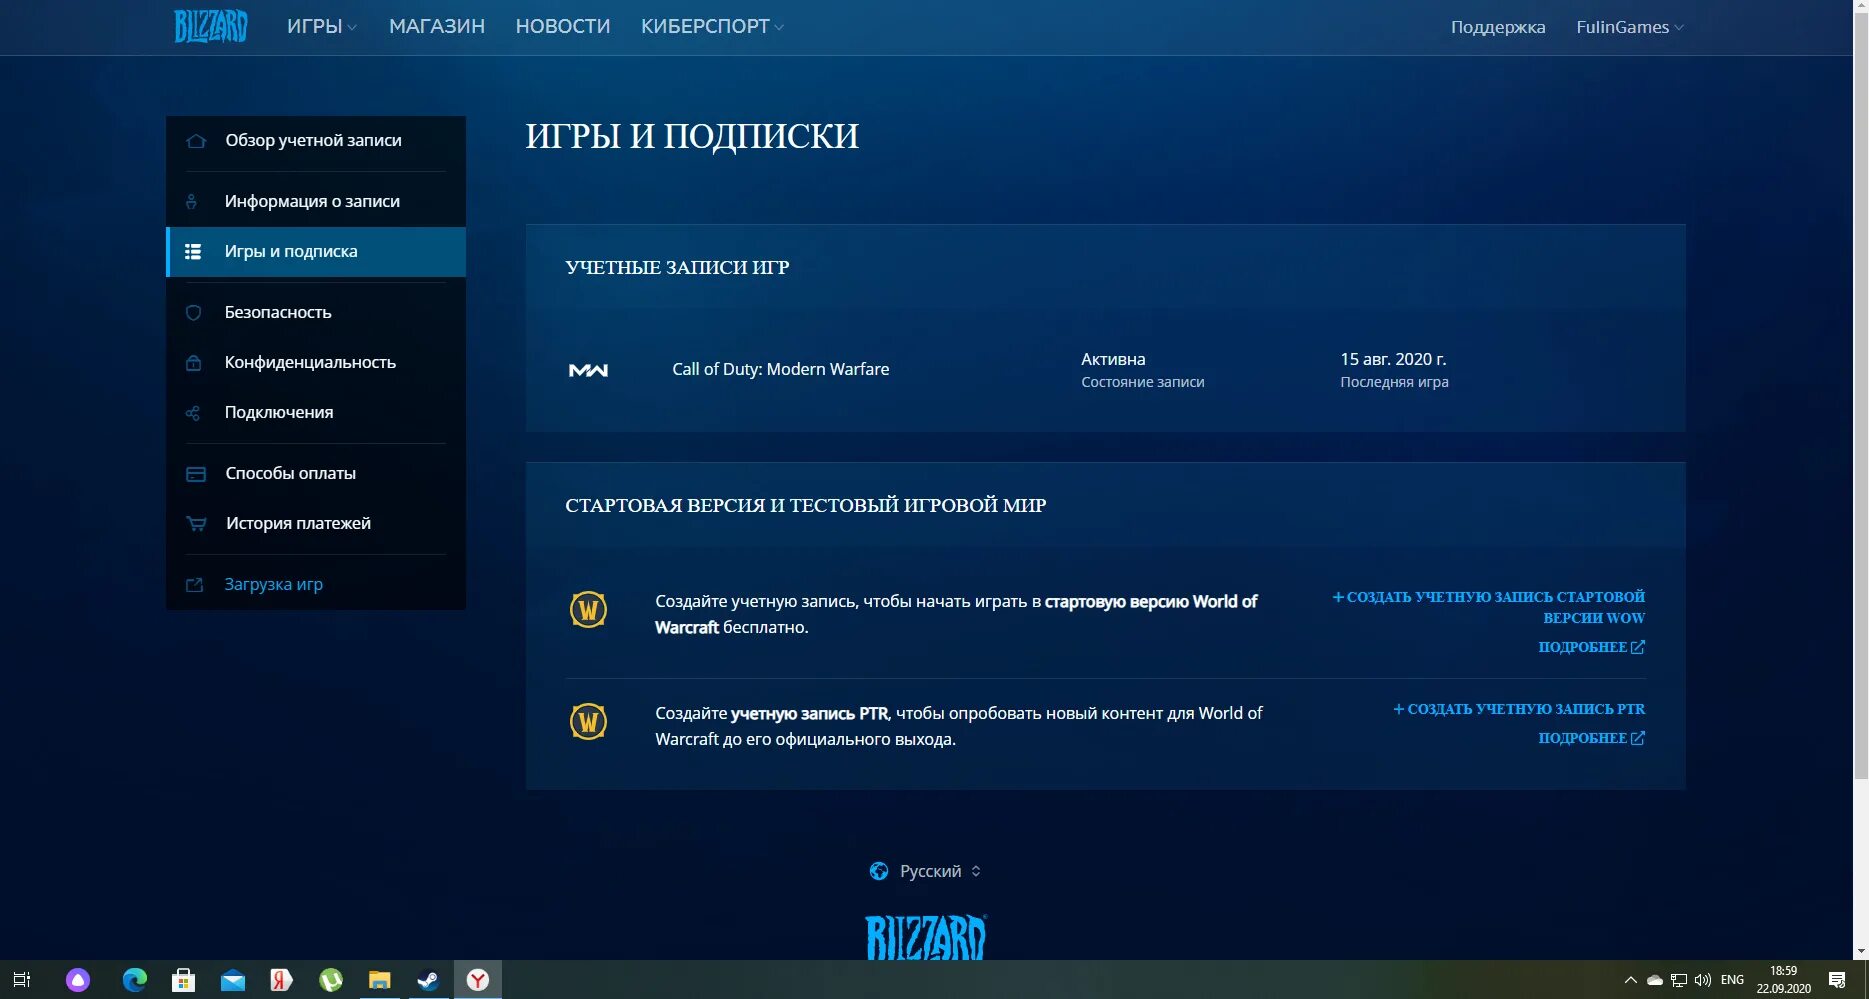Open the taskbar clock and calendar
Viewport: 1869px width, 999px height.
[1784, 980]
